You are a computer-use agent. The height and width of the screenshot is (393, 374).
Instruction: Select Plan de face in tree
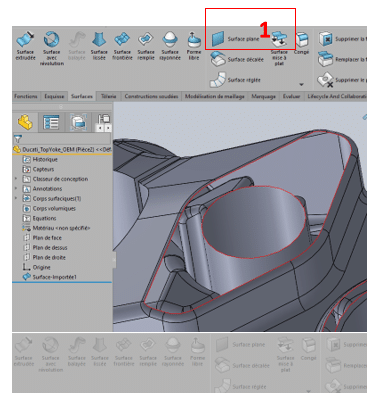pyautogui.click(x=42, y=238)
